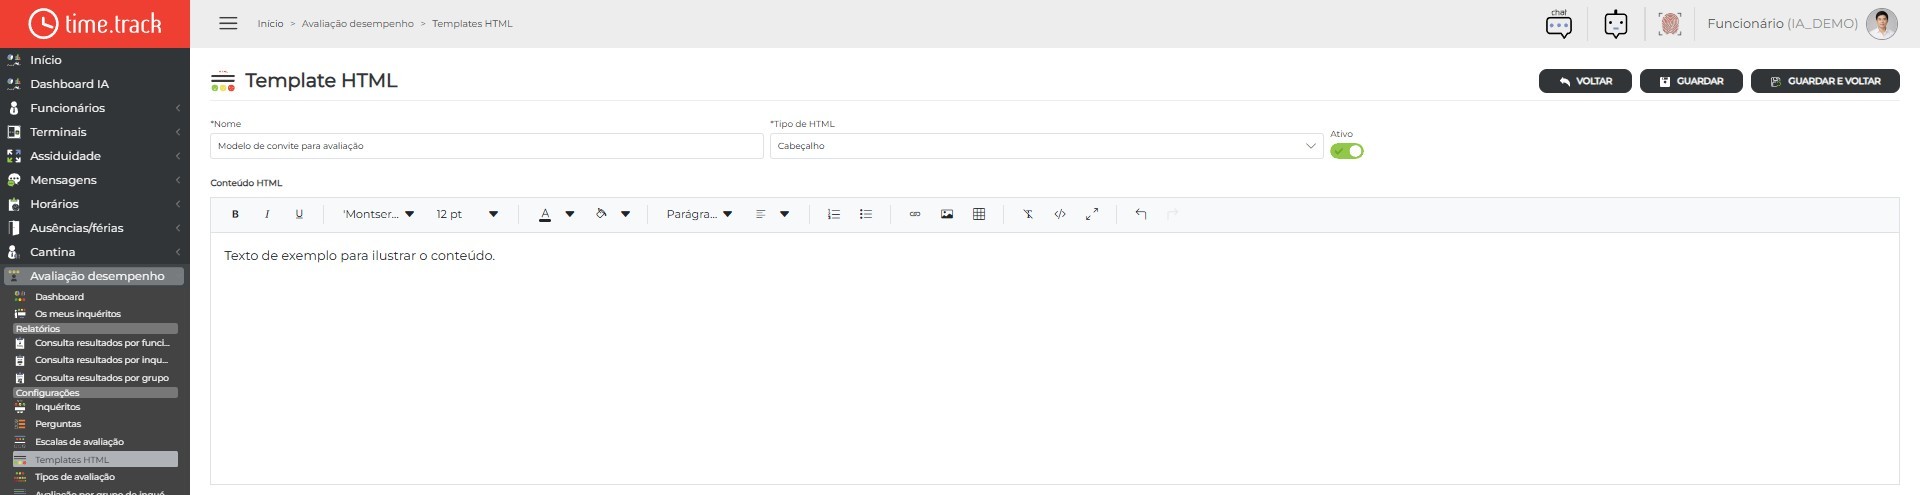The width and height of the screenshot is (1920, 495).
Task: Open the Parágrafo block format dropdown
Action: 699,214
